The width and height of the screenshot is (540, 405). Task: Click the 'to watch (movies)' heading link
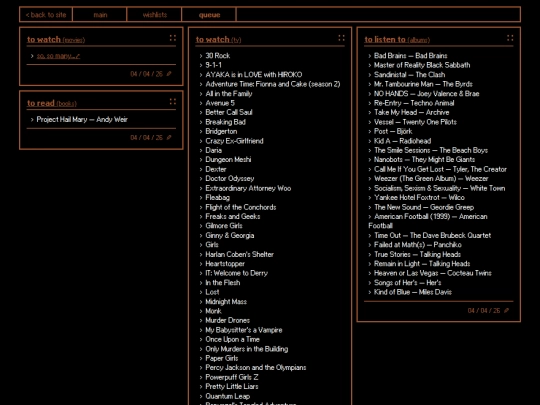tap(56, 40)
